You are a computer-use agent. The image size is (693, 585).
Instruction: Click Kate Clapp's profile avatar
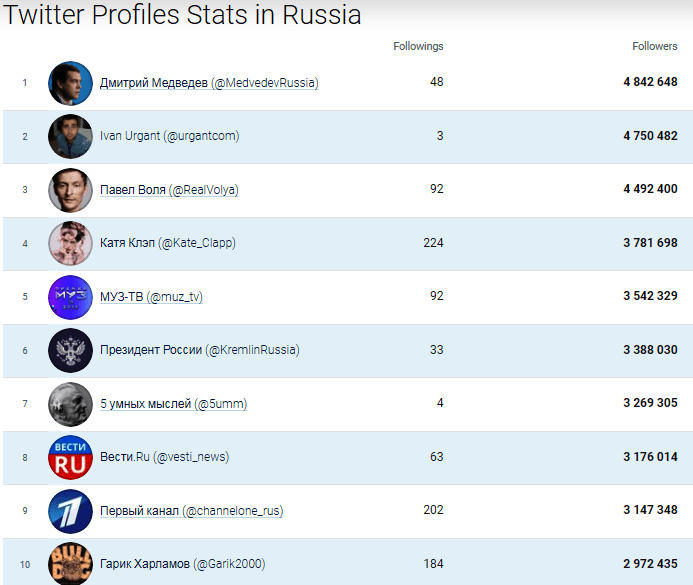point(70,244)
